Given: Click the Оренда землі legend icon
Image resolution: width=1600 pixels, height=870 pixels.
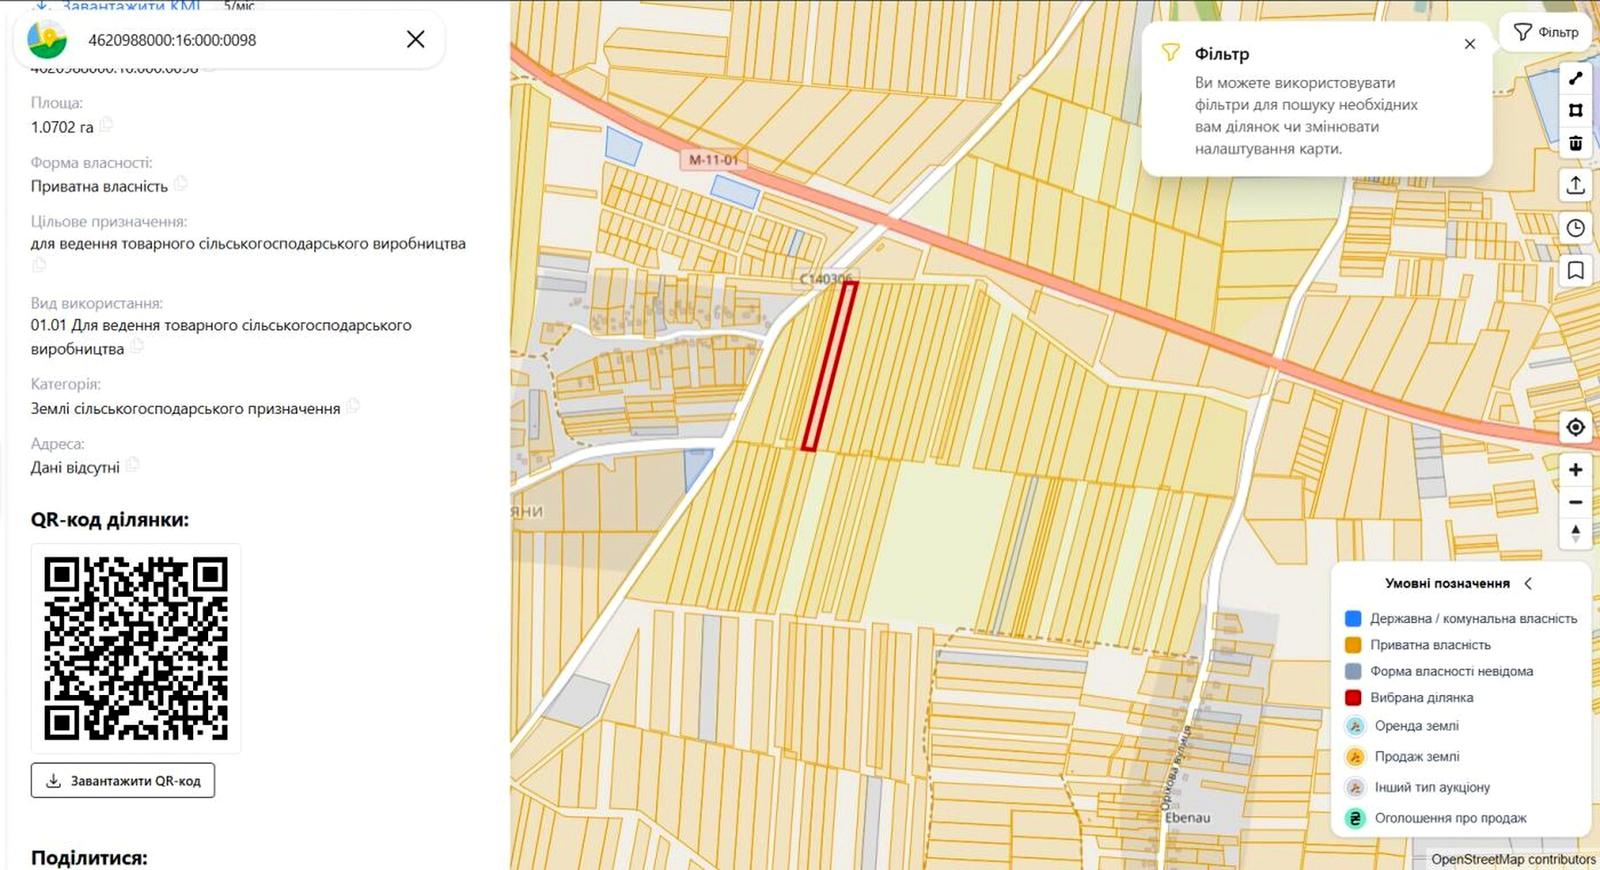Looking at the screenshot, I should [x=1355, y=726].
